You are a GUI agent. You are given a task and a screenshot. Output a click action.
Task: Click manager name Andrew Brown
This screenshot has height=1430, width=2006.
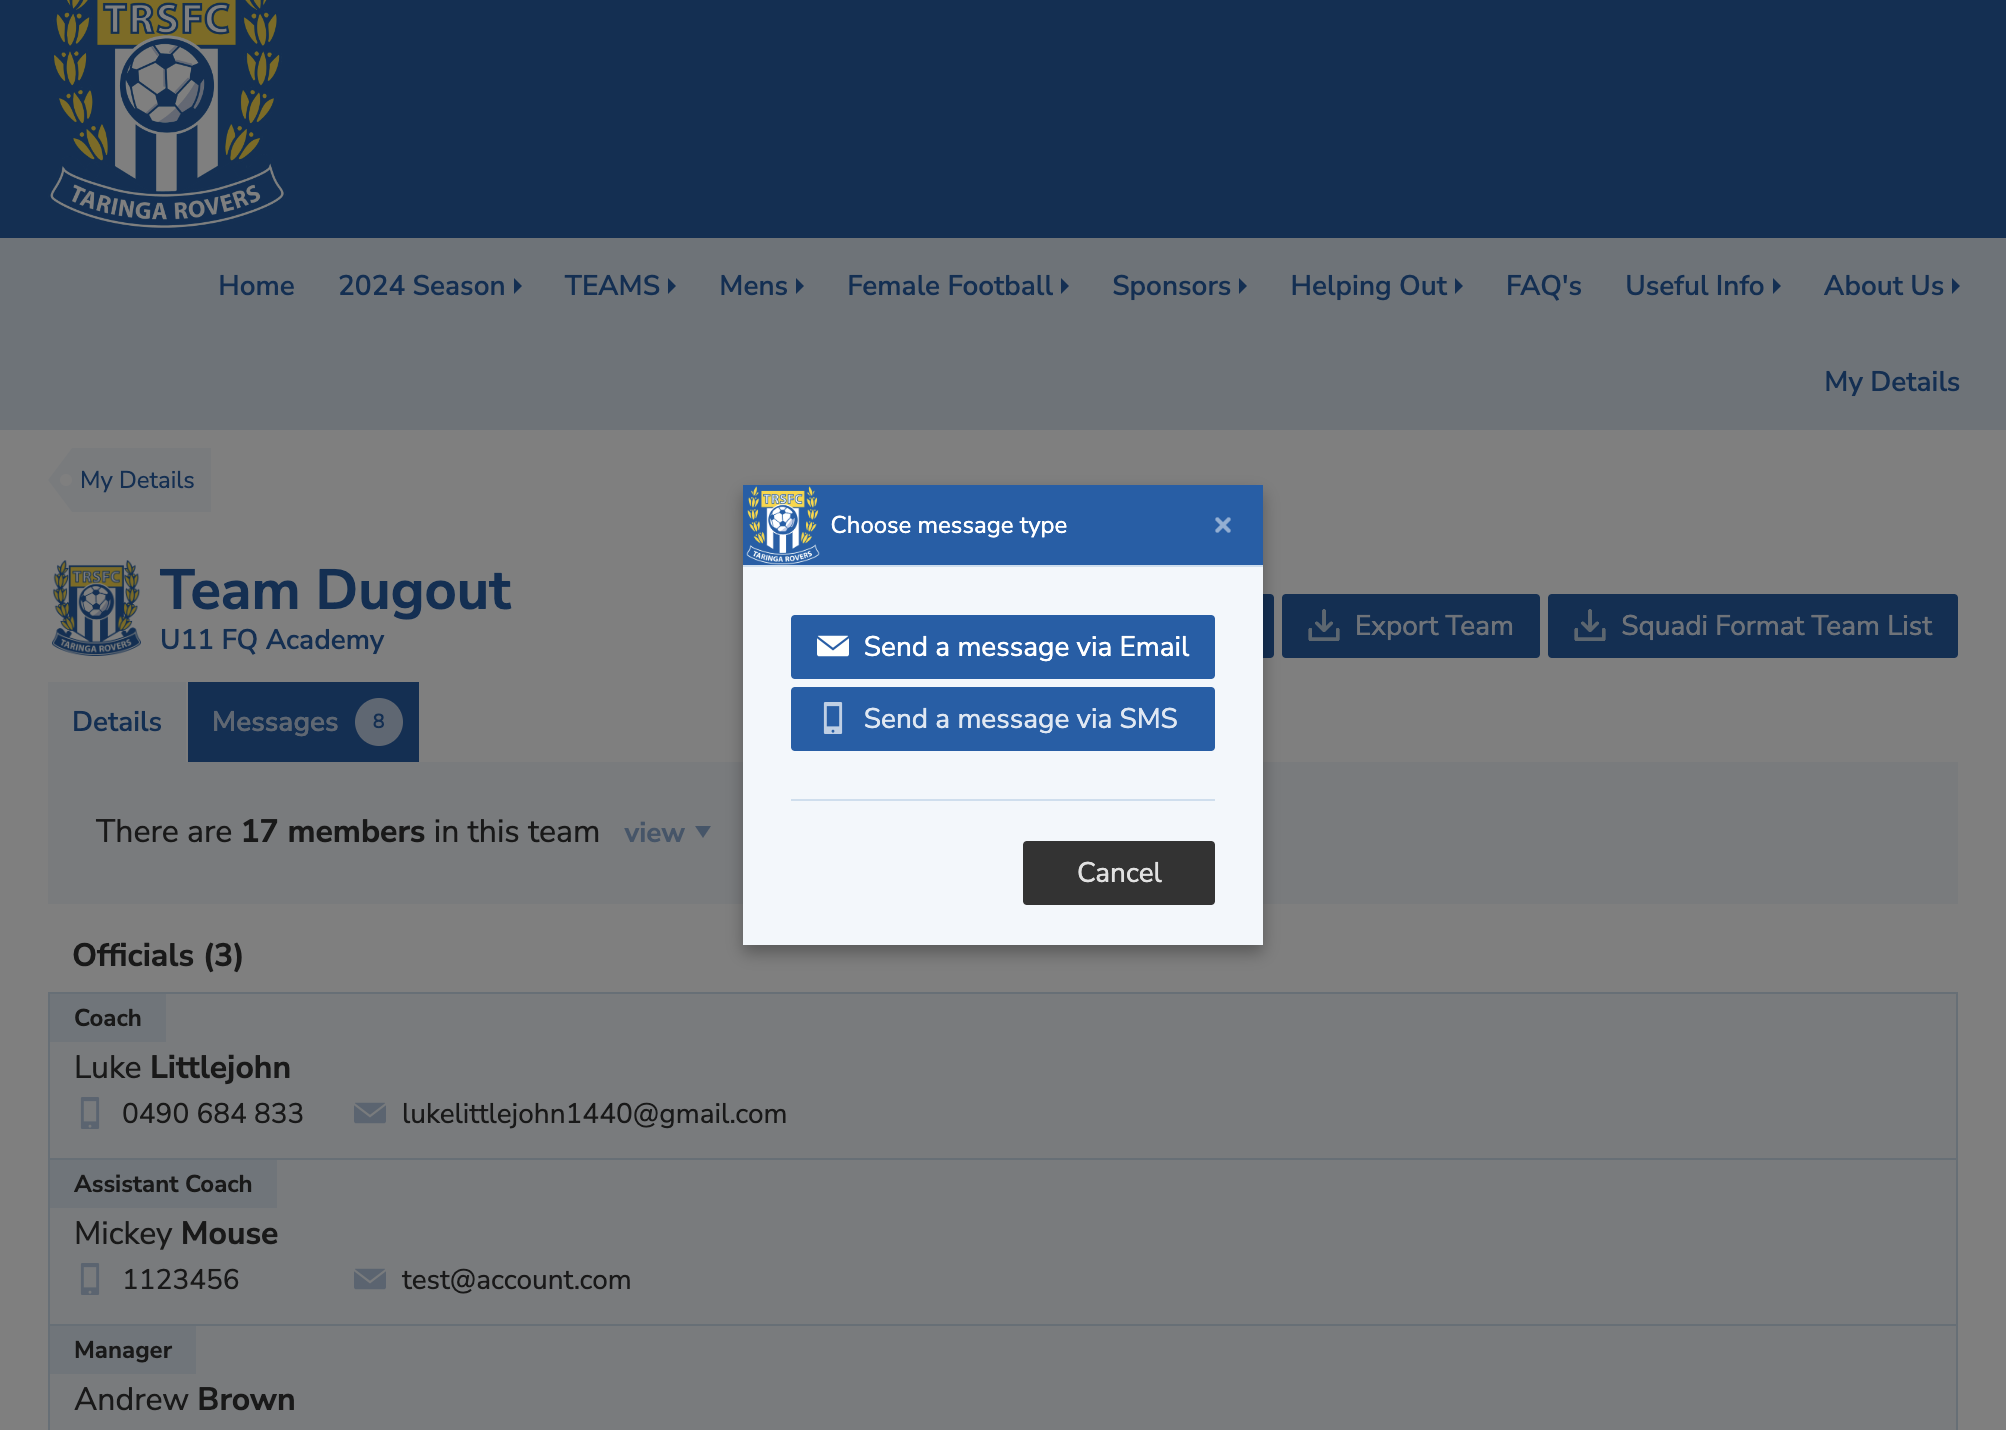185,1399
